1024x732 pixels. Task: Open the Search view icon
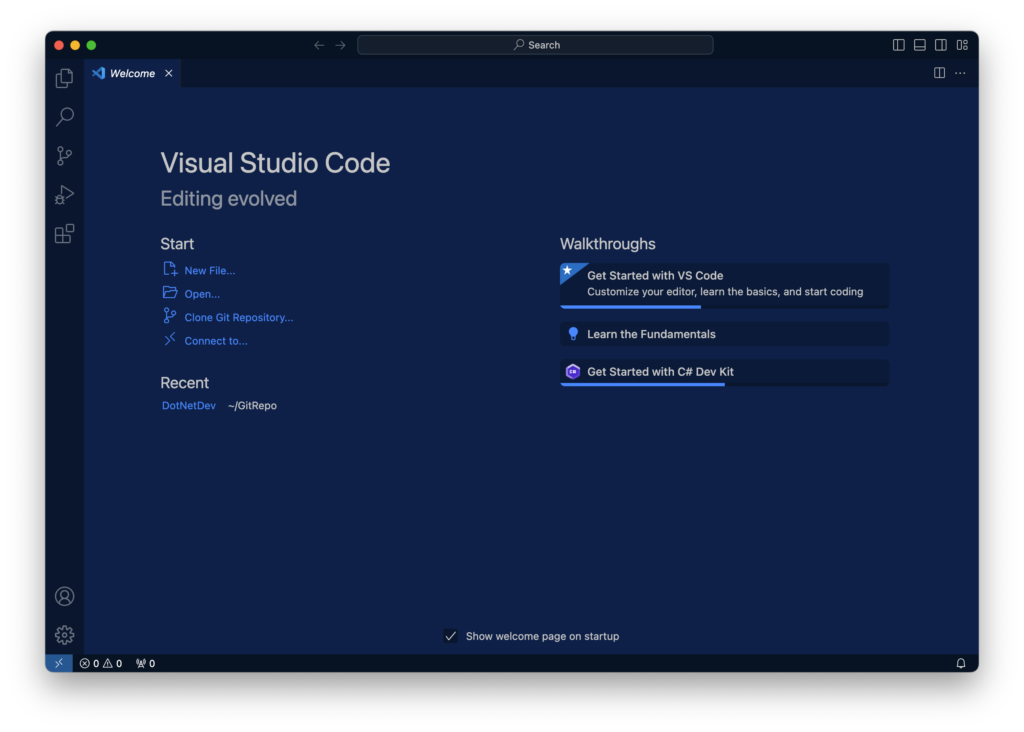click(63, 117)
